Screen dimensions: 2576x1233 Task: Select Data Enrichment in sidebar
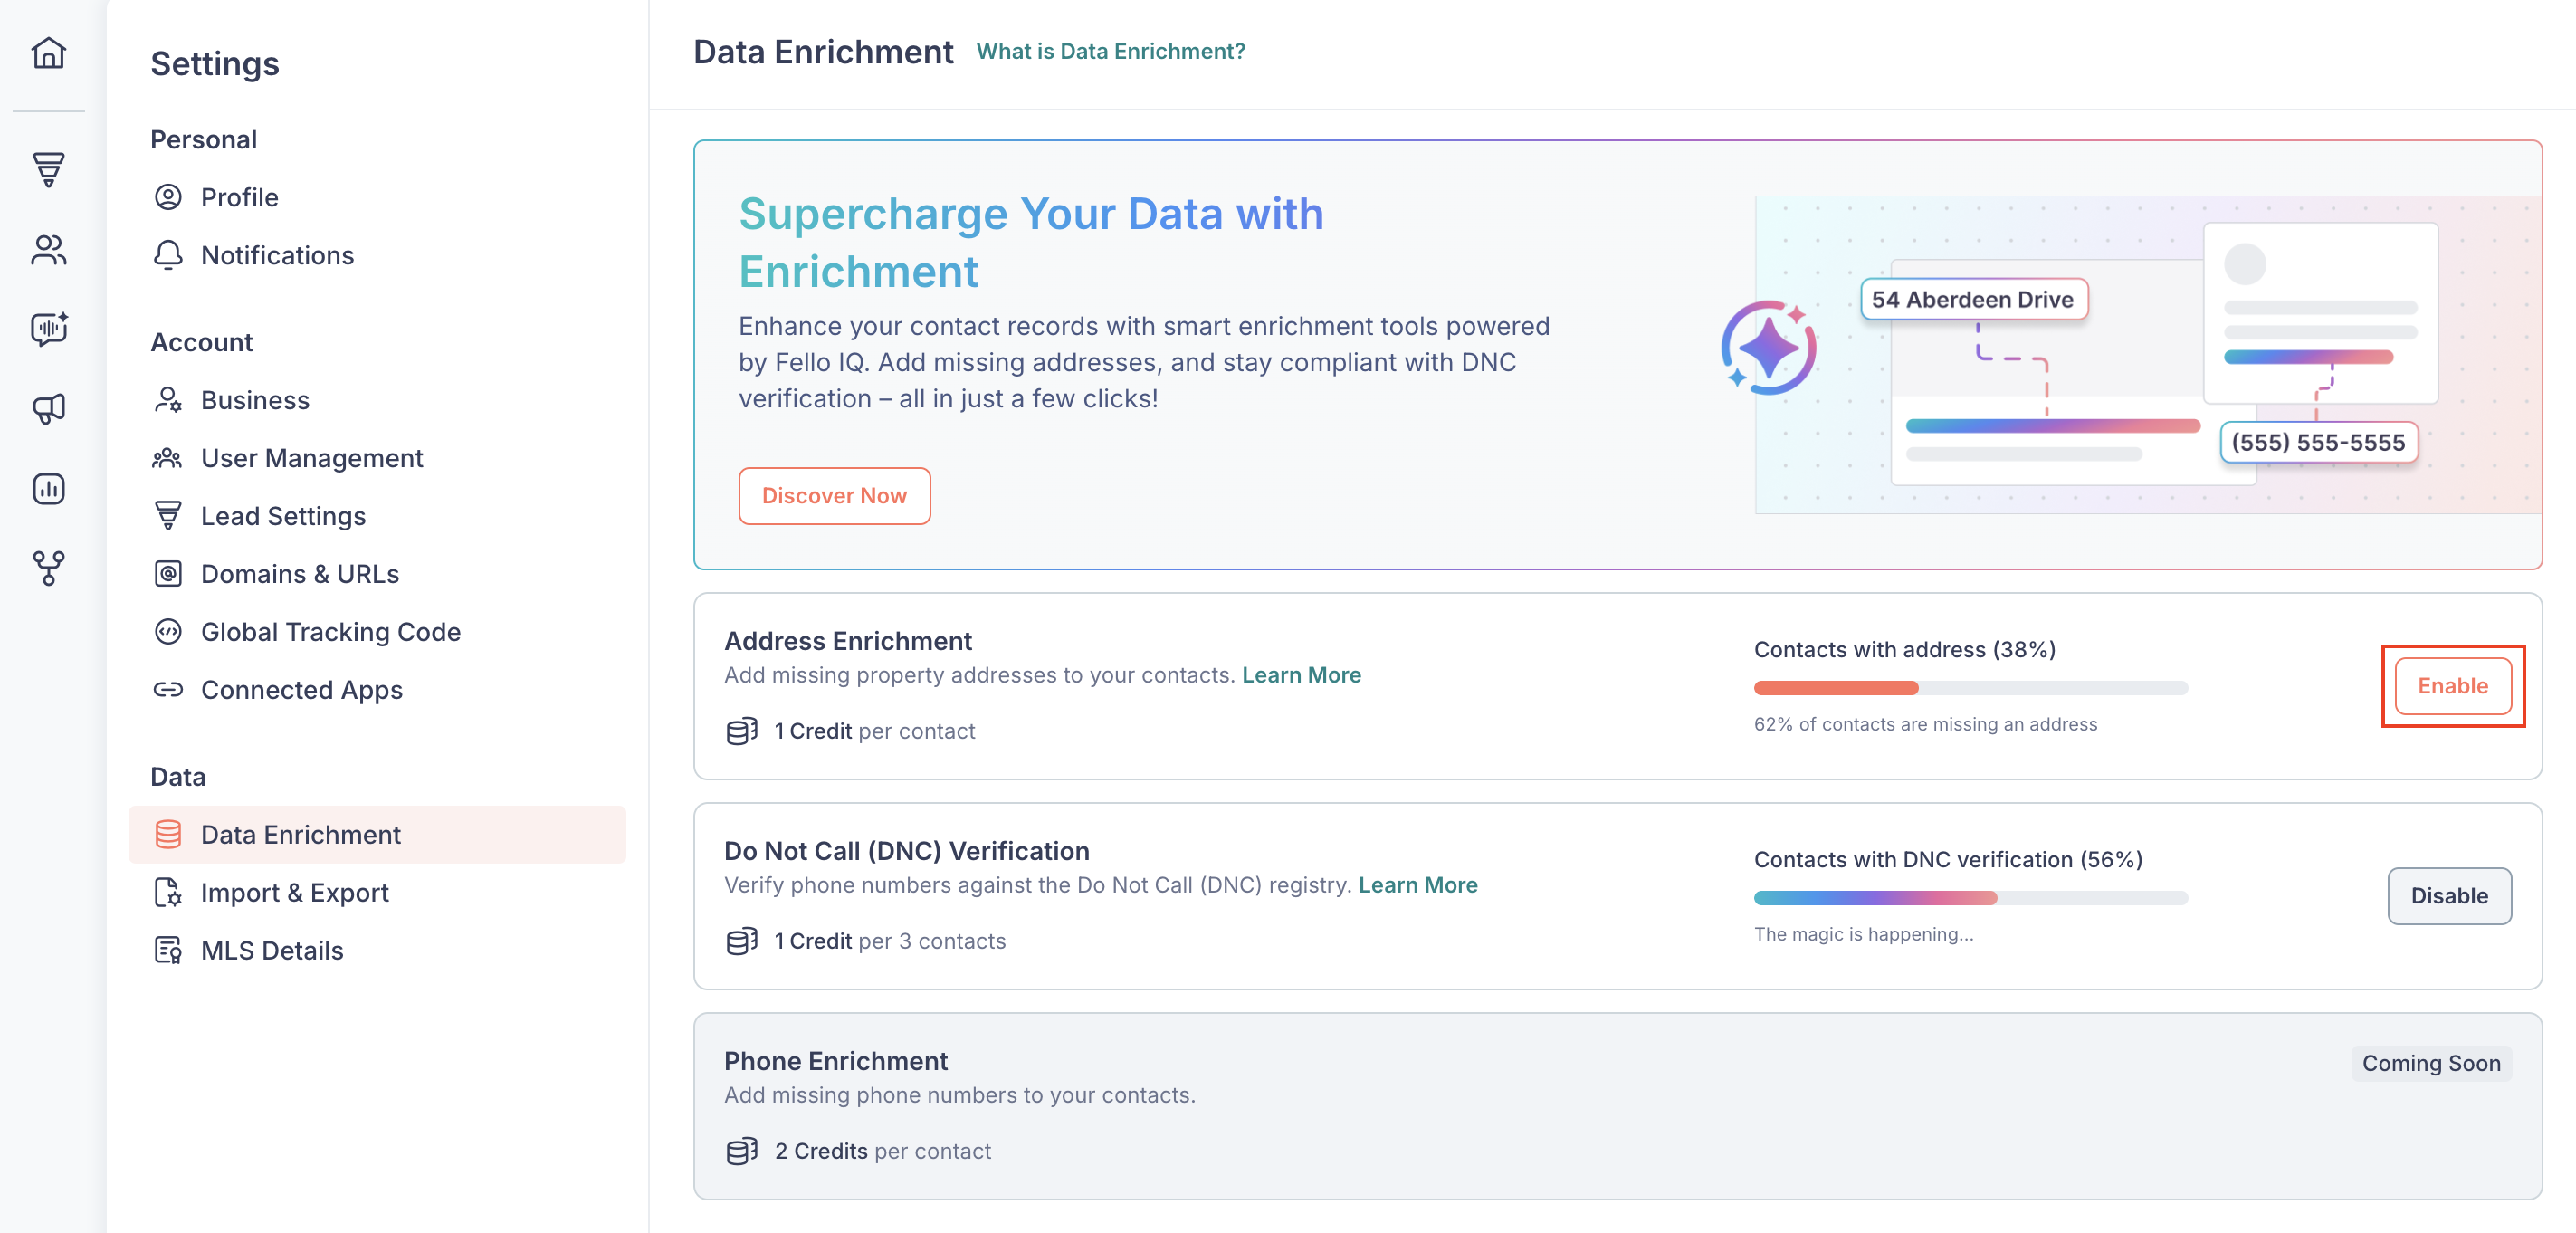(377, 835)
